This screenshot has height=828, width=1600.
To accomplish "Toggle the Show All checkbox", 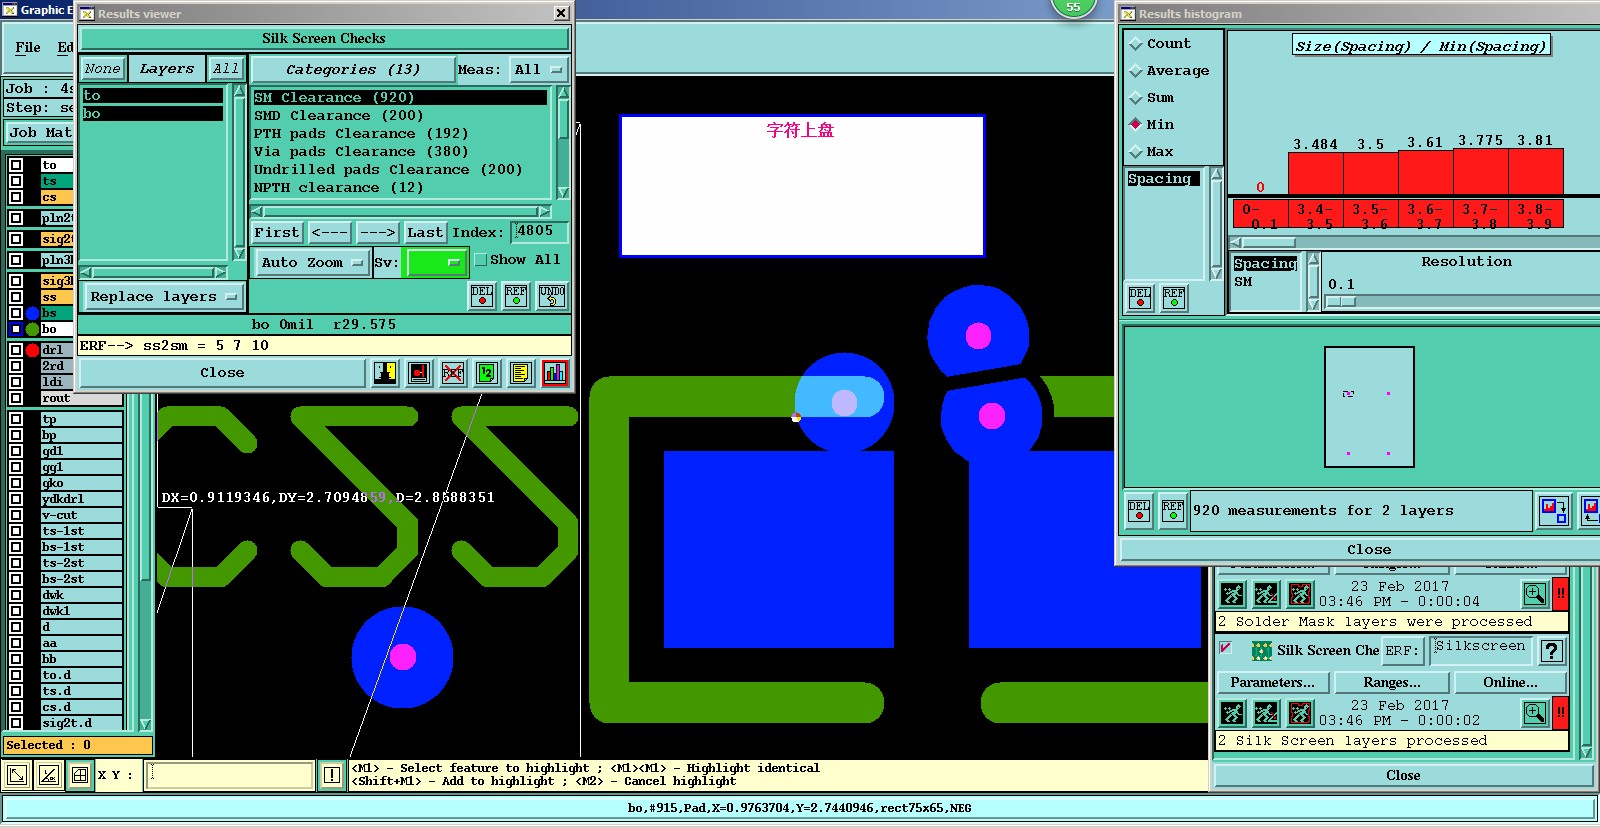I will tap(481, 260).
